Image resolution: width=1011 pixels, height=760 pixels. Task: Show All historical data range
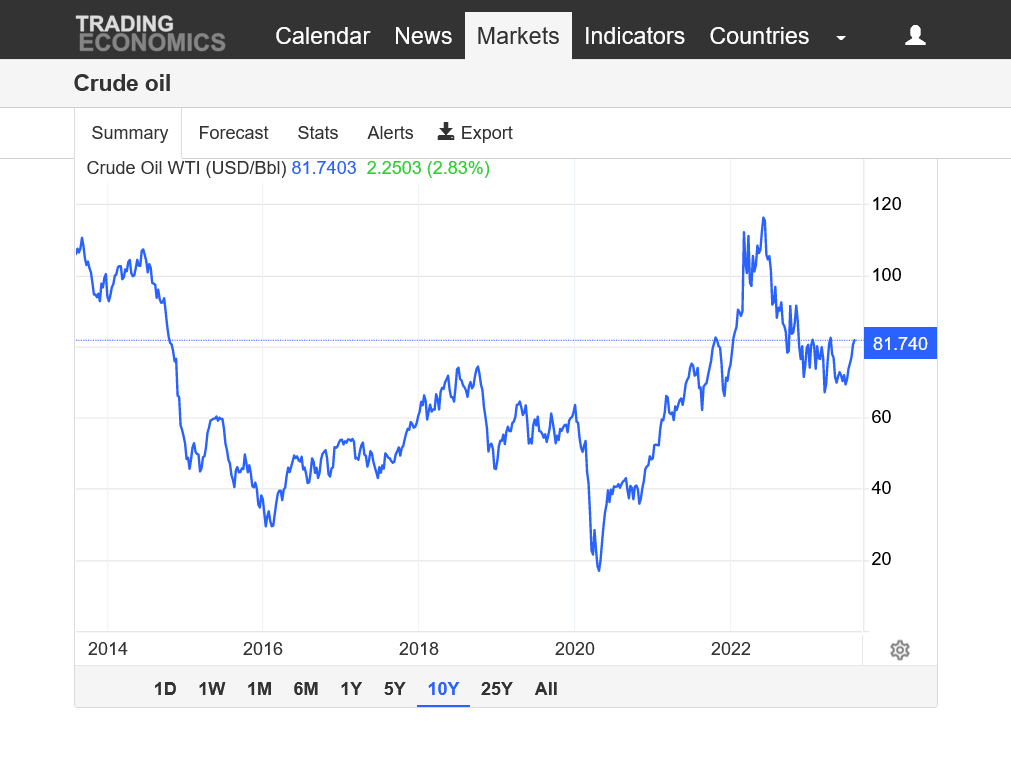pyautogui.click(x=546, y=689)
